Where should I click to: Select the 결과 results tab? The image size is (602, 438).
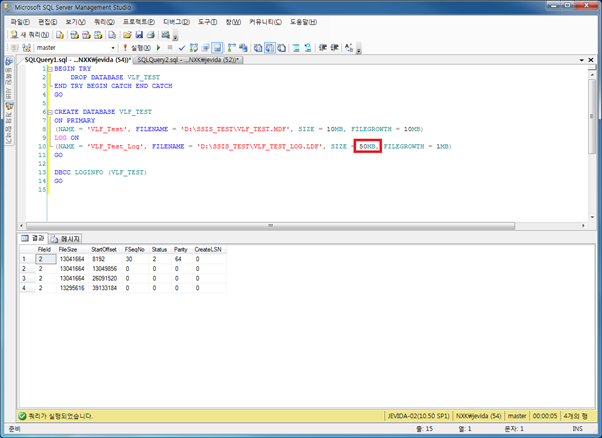[x=33, y=238]
